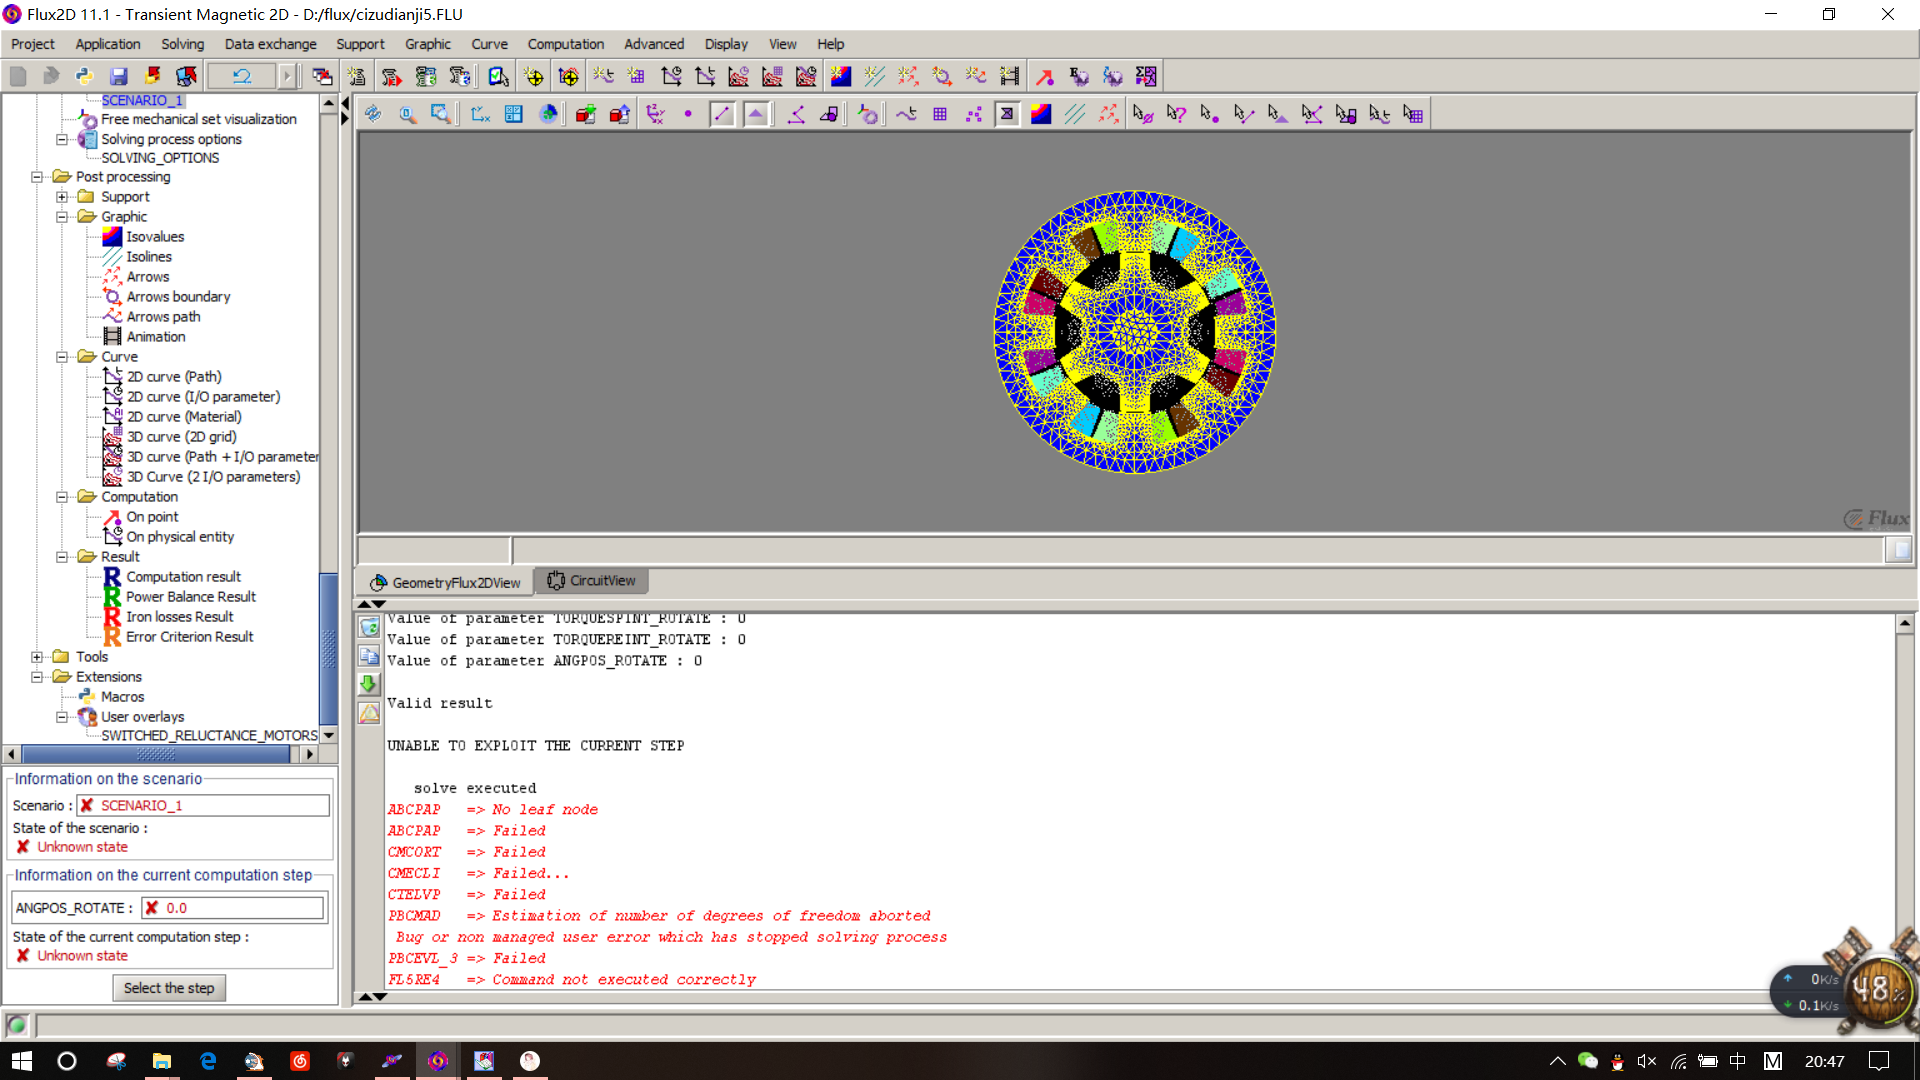Click the Python script icon in toolbar
Viewport: 1920px width, 1080px height.
coord(85,76)
